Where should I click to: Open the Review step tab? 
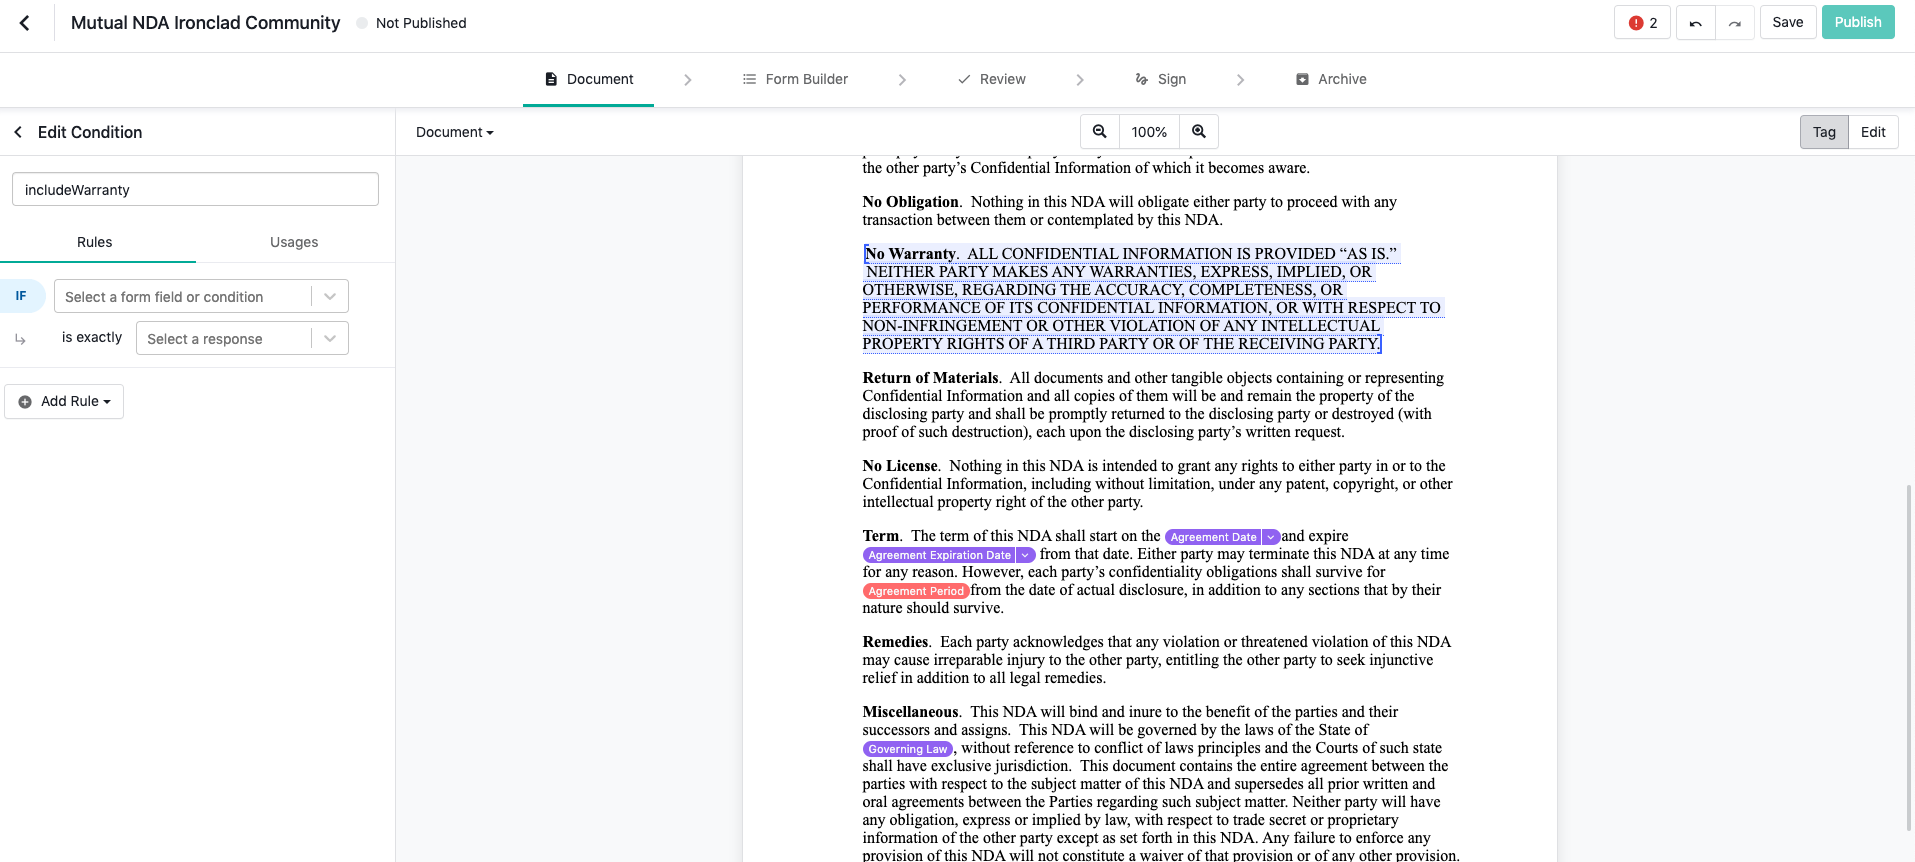[992, 79]
